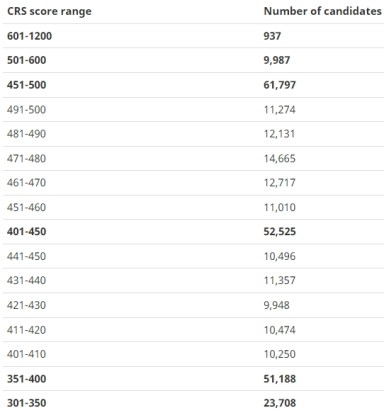Viewport: 384px width, 413px height.
Task: Select the 401-410 score range cell
Action: click(26, 354)
